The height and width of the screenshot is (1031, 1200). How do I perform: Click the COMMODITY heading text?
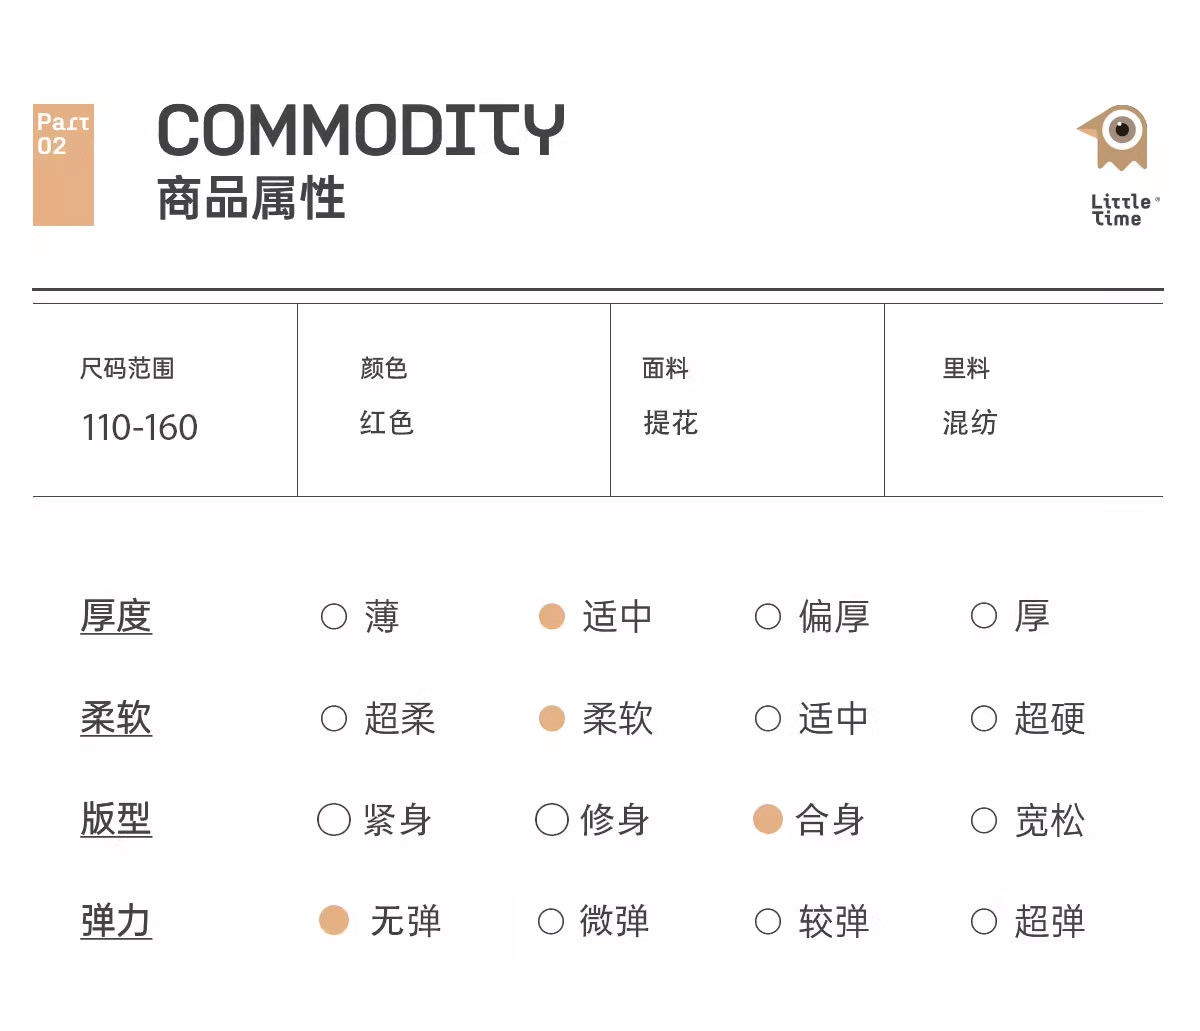click(361, 131)
